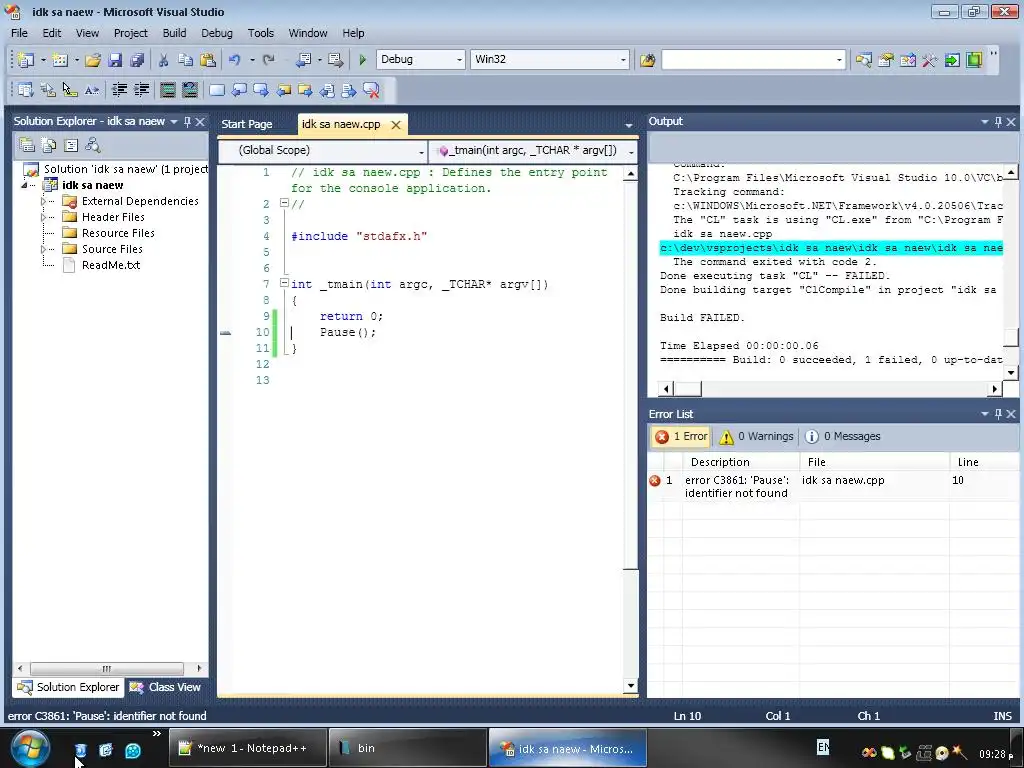Image resolution: width=1024 pixels, height=768 pixels.
Task: Expand the External Dependencies folder
Action: [44, 201]
